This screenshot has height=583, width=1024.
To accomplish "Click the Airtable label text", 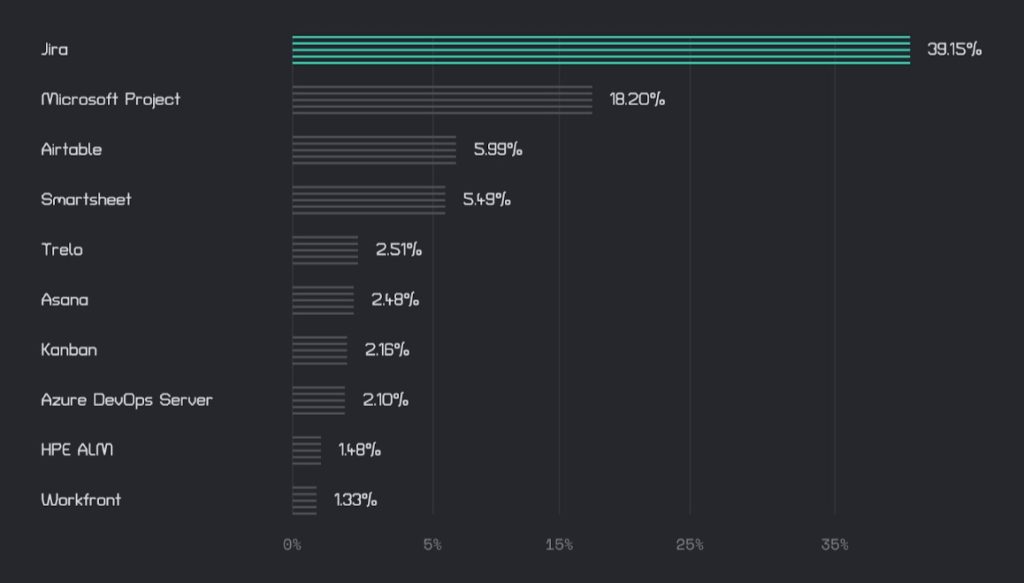I will 71,150.
